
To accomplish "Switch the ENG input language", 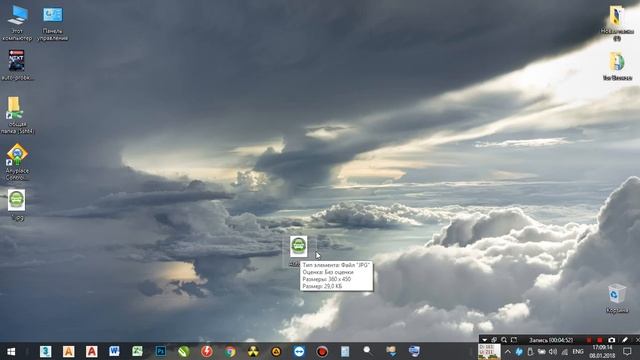I will (x=578, y=351).
